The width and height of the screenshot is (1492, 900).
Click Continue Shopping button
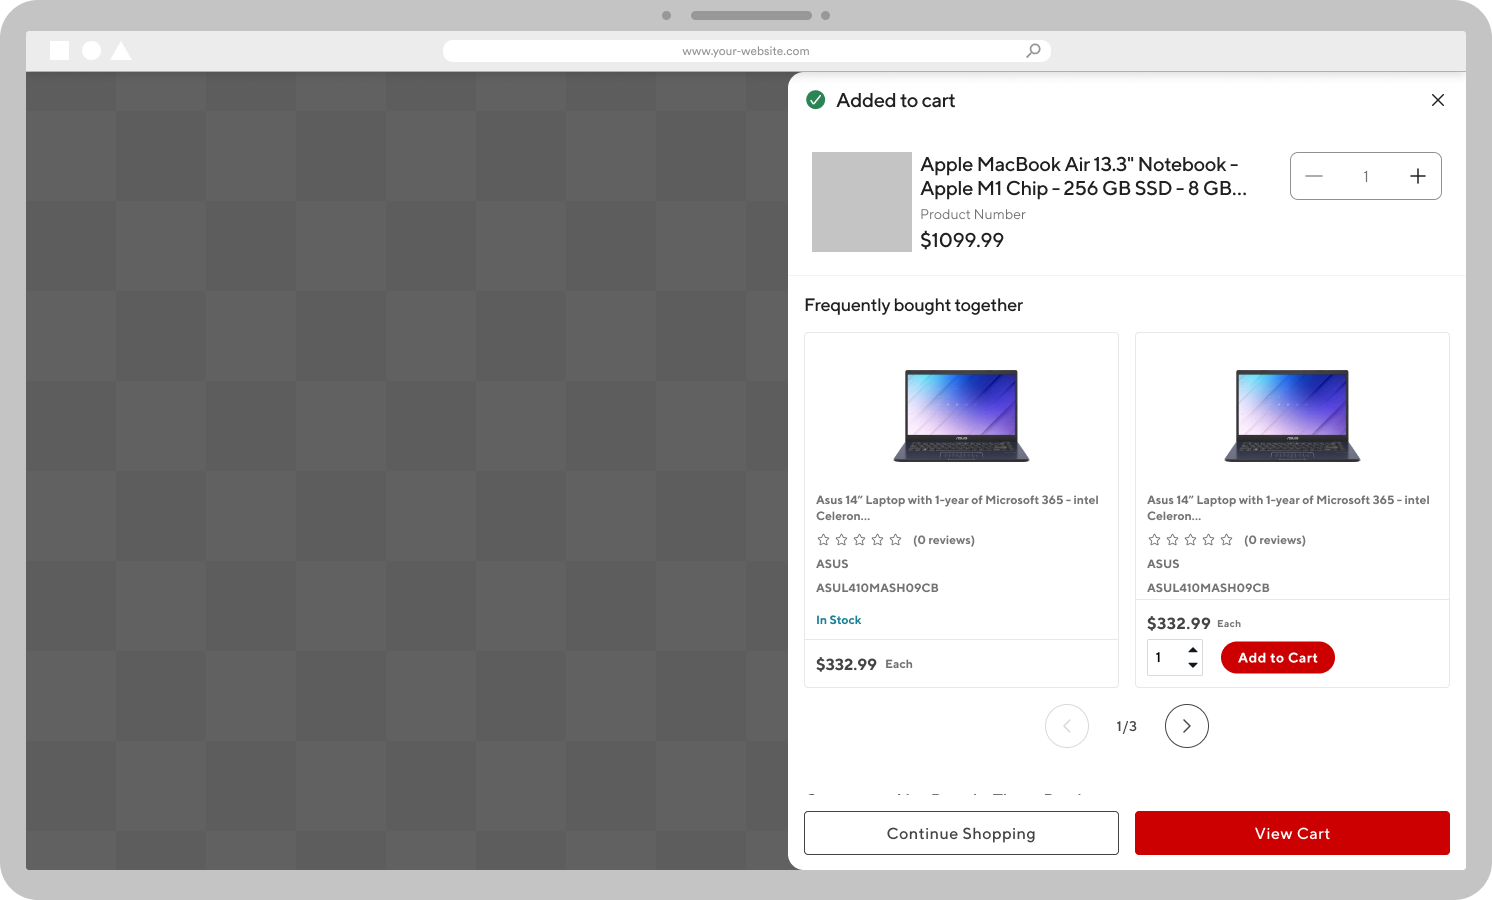961,833
